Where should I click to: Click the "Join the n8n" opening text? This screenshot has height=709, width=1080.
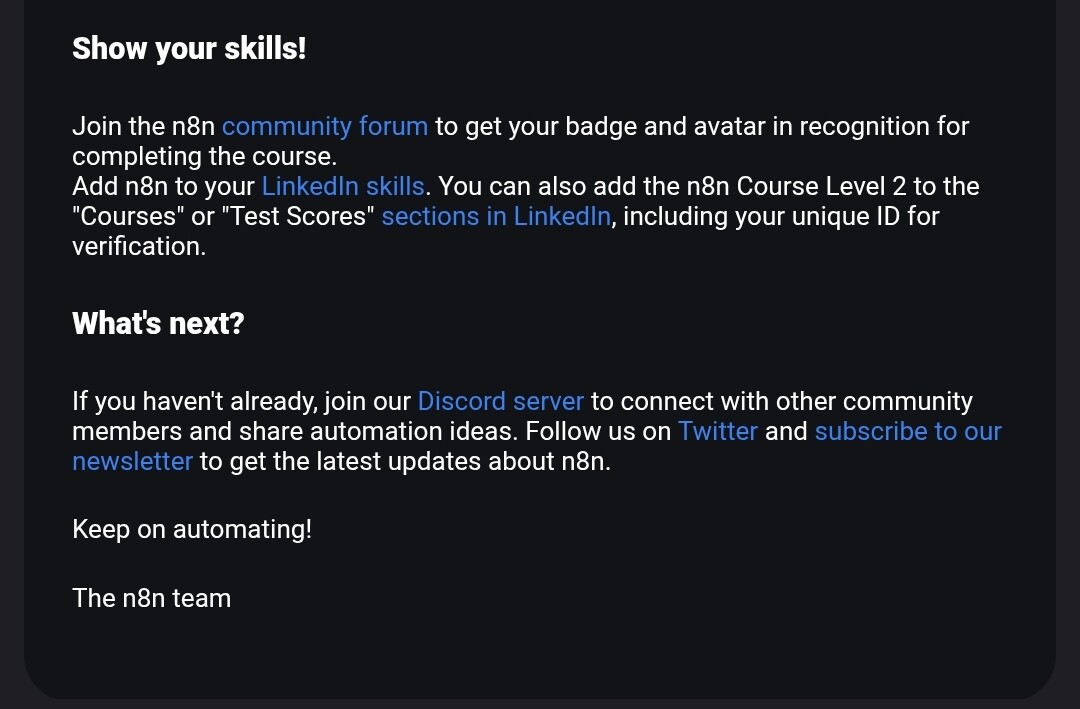tap(143, 127)
